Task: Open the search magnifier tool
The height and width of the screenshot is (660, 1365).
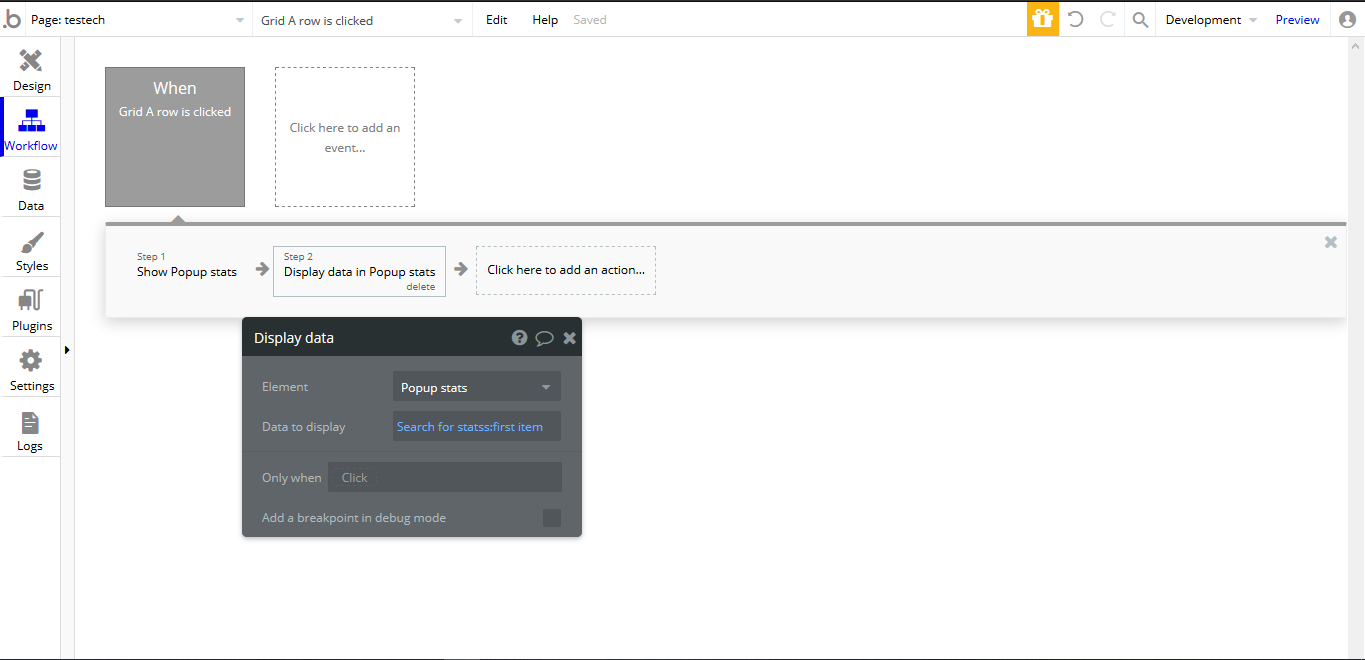Action: [x=1140, y=19]
